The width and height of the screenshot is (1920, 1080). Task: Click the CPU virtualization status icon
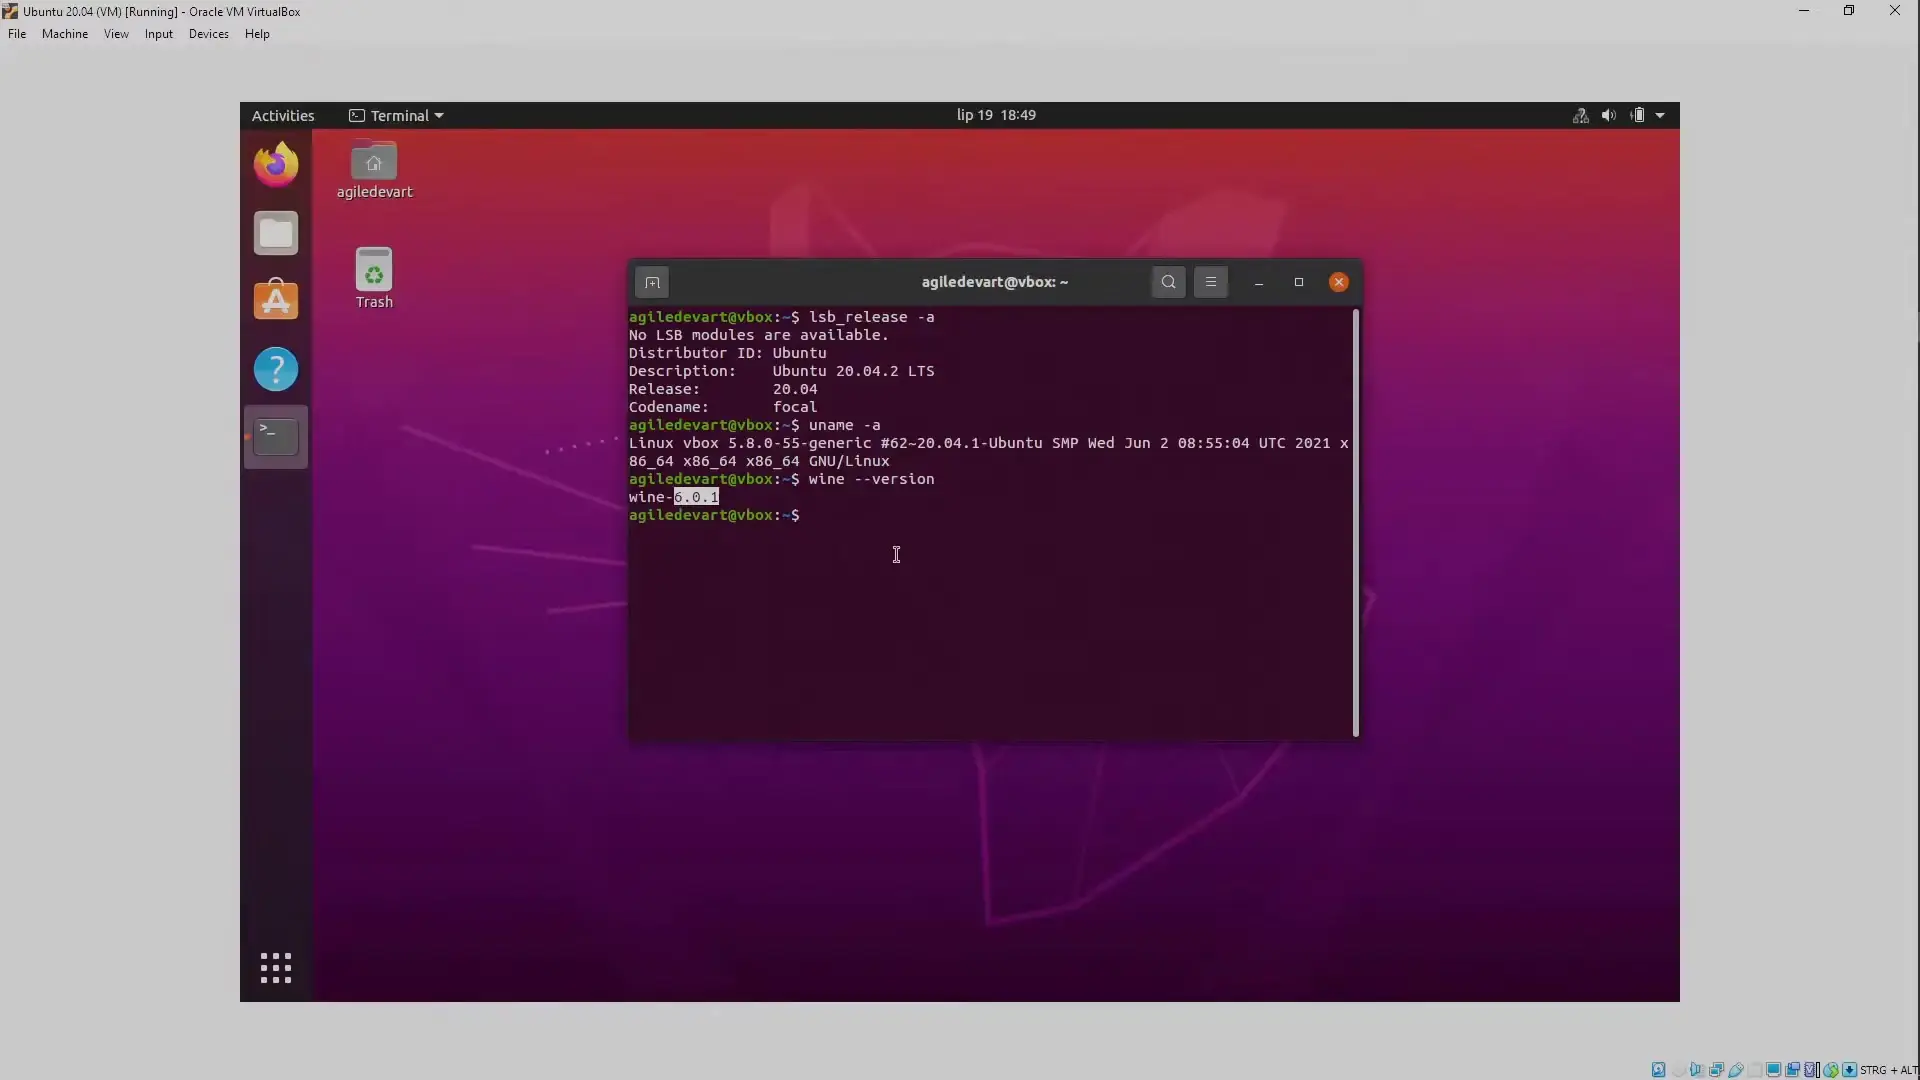coord(1810,1070)
